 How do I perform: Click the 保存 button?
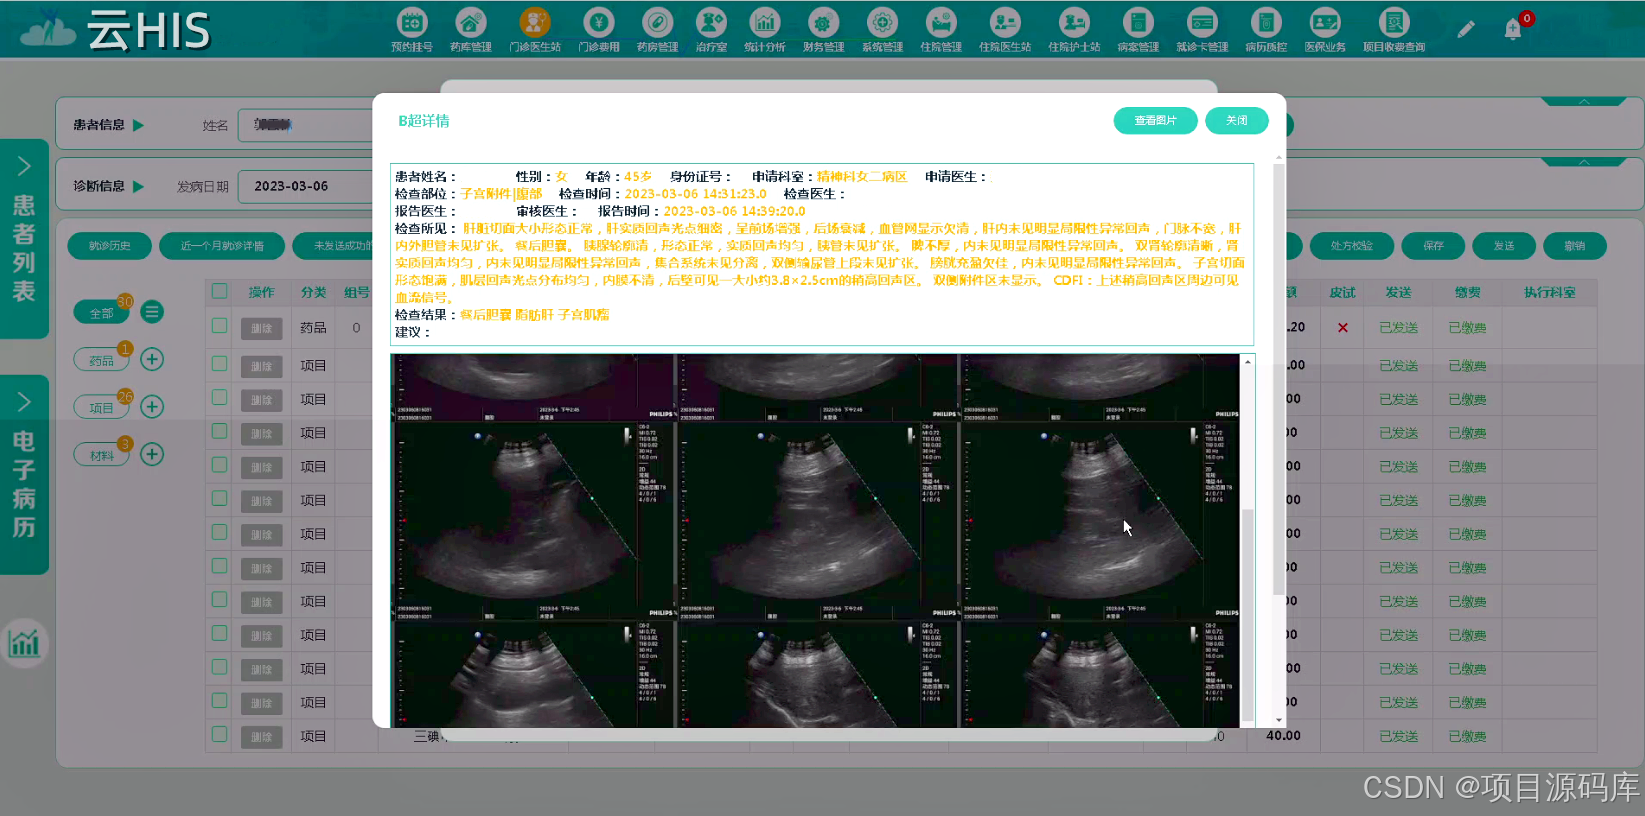coord(1433,246)
